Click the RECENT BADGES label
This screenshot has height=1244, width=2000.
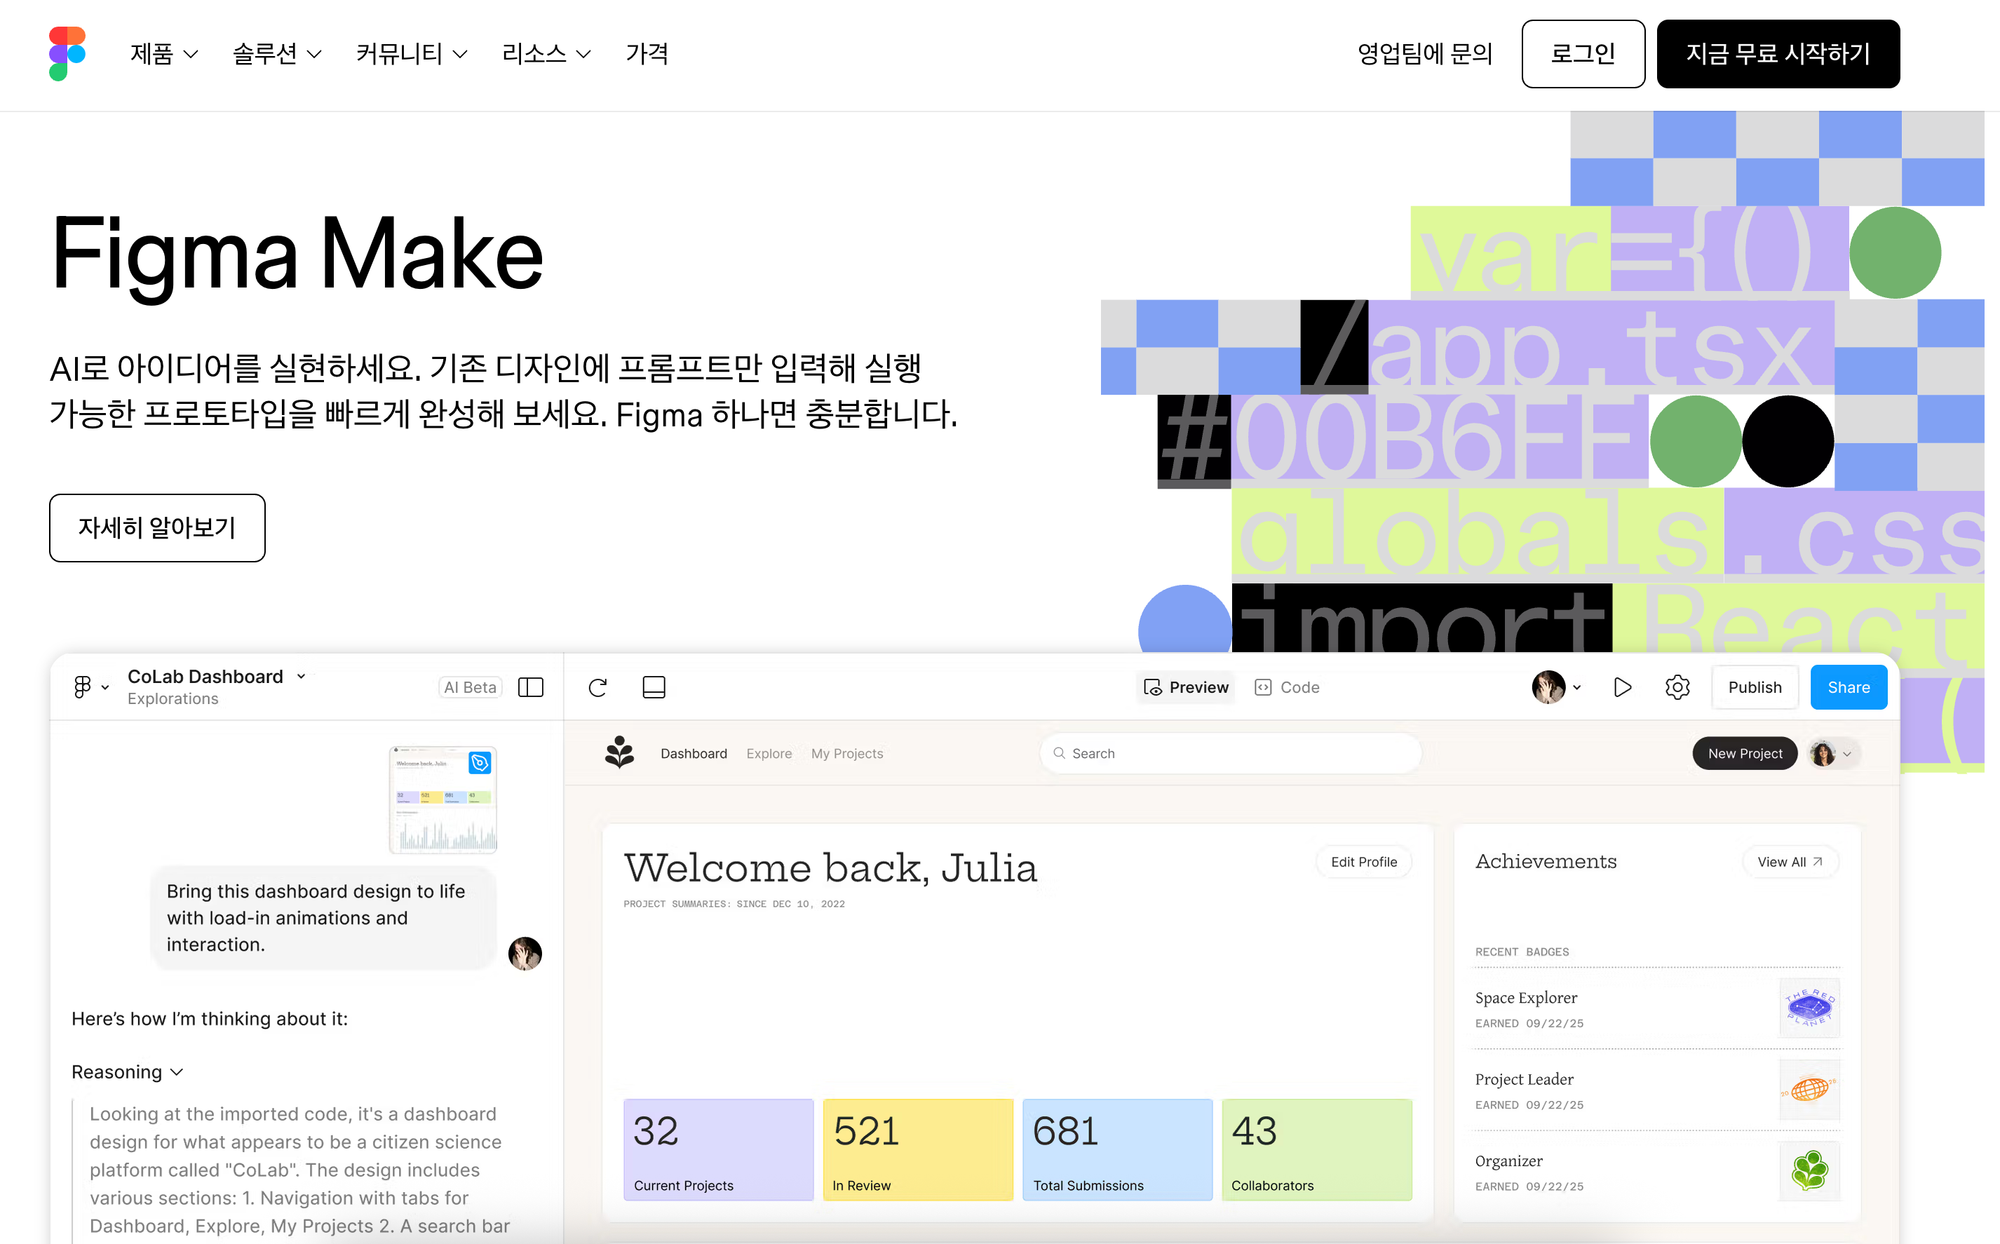1522,952
